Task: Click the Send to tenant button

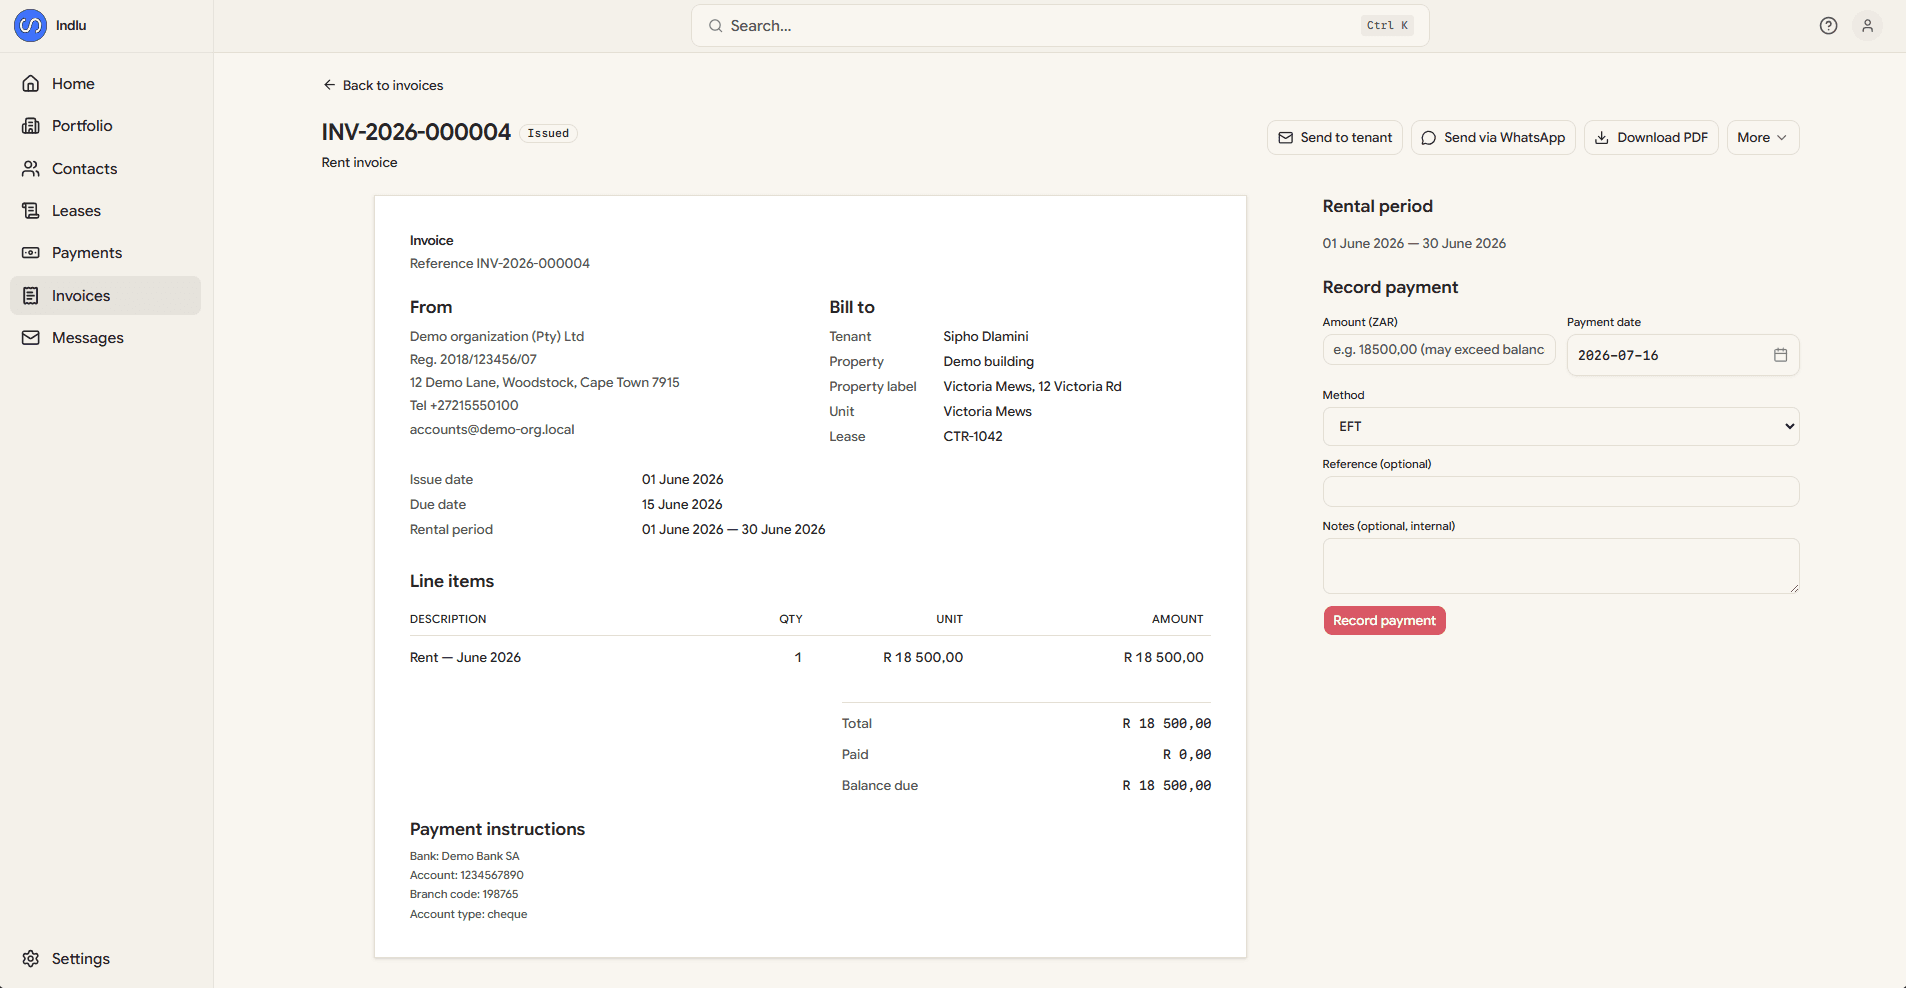Action: [1335, 138]
